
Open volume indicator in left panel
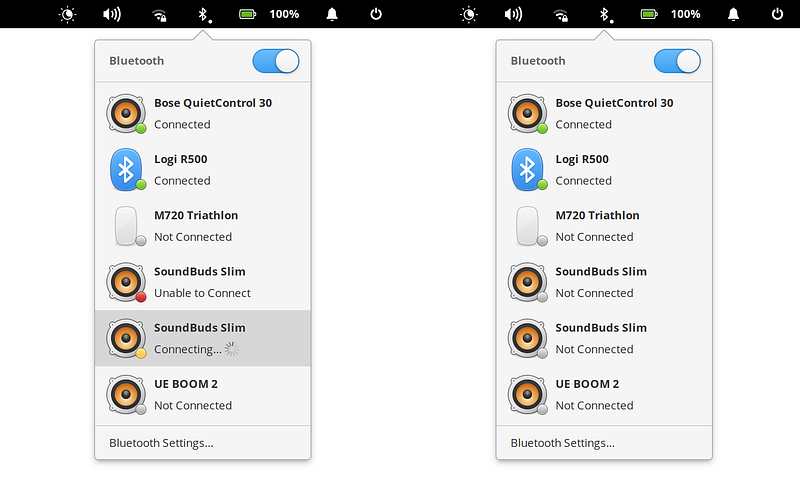point(112,14)
